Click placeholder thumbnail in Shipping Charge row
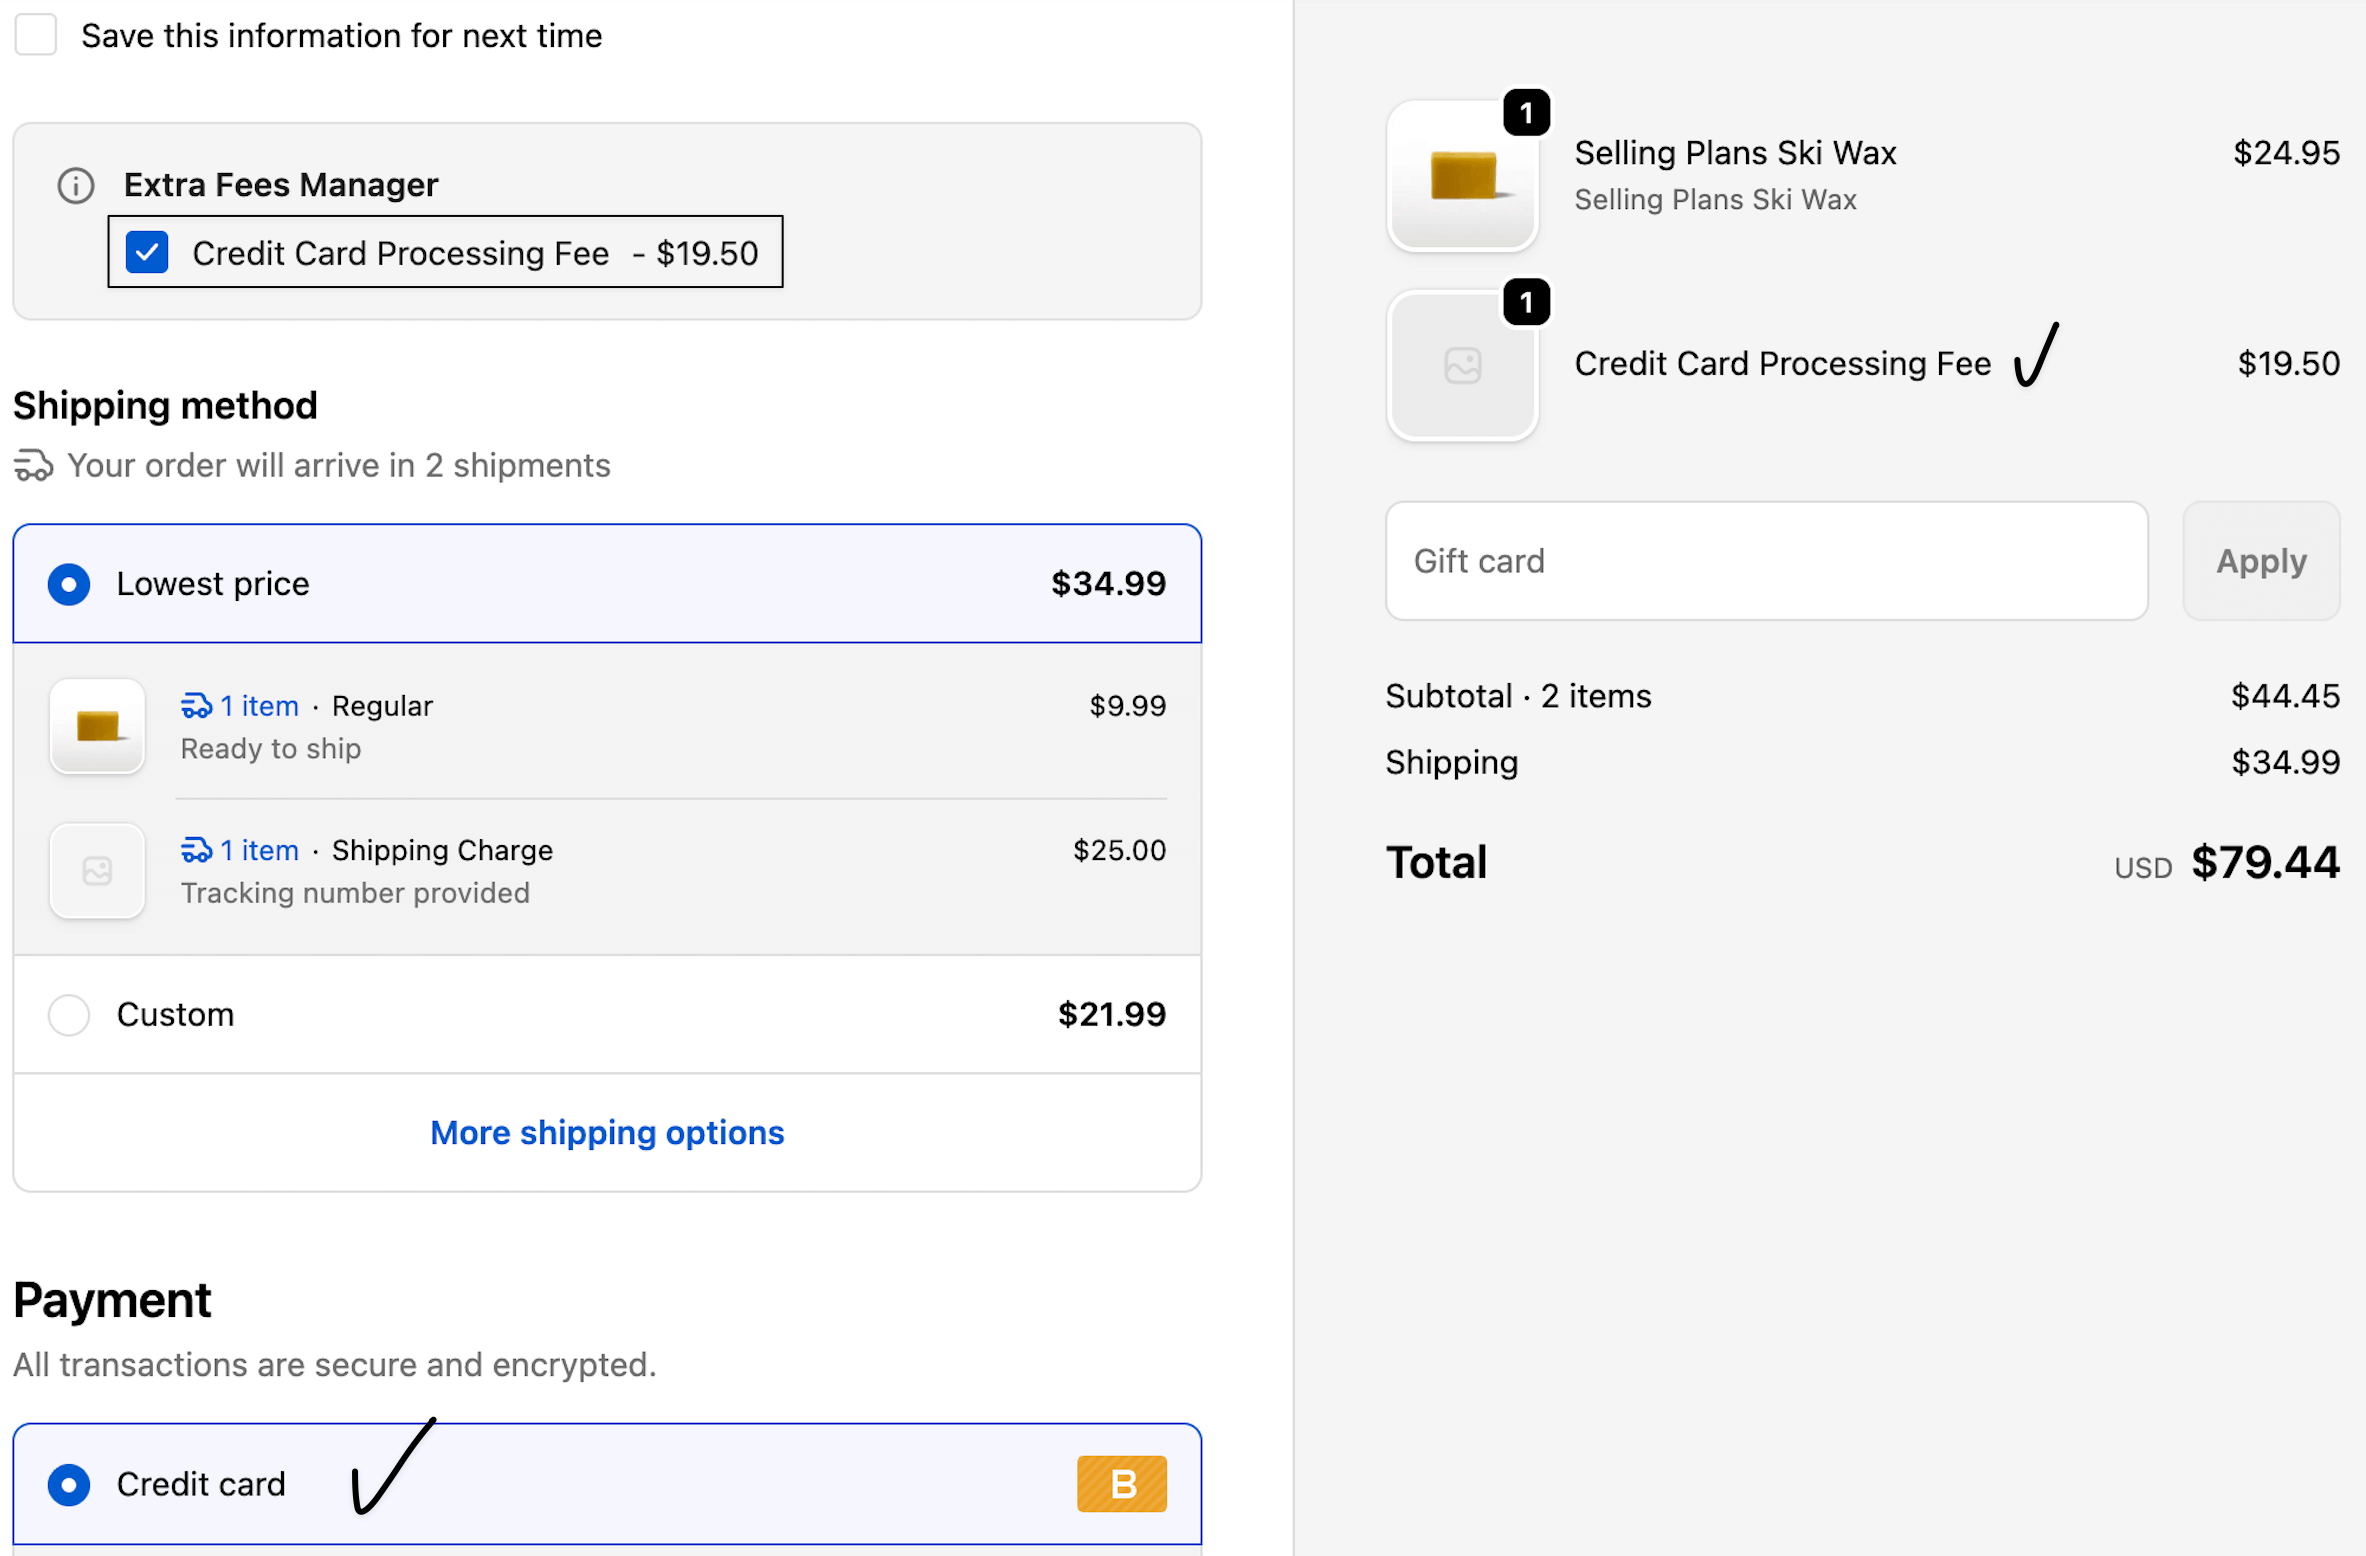The width and height of the screenshot is (2366, 1556). (x=97, y=871)
